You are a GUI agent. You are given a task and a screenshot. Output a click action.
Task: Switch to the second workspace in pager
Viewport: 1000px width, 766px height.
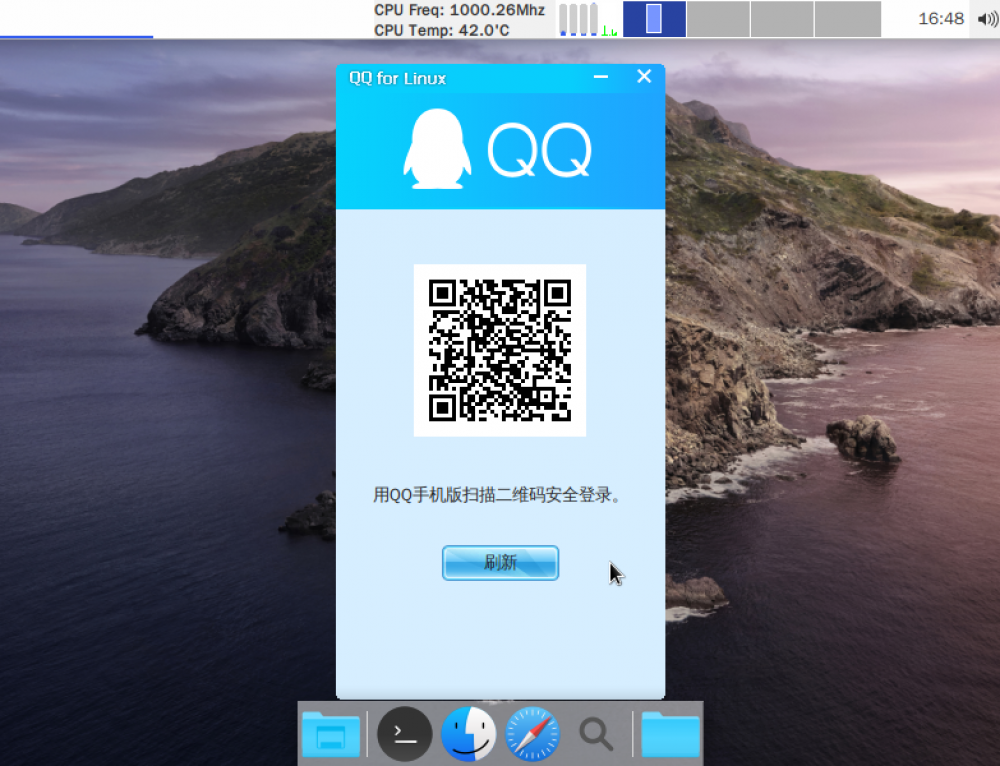click(x=718, y=19)
